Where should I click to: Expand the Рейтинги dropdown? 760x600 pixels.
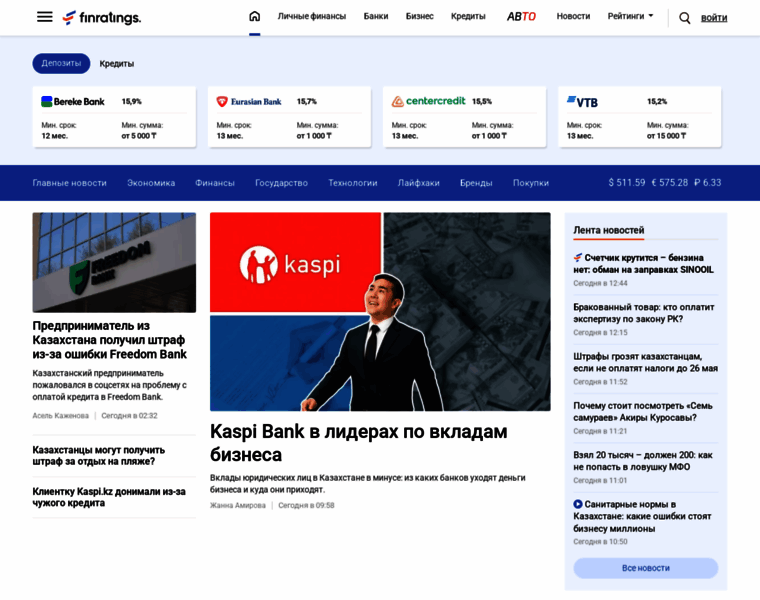[x=630, y=17]
